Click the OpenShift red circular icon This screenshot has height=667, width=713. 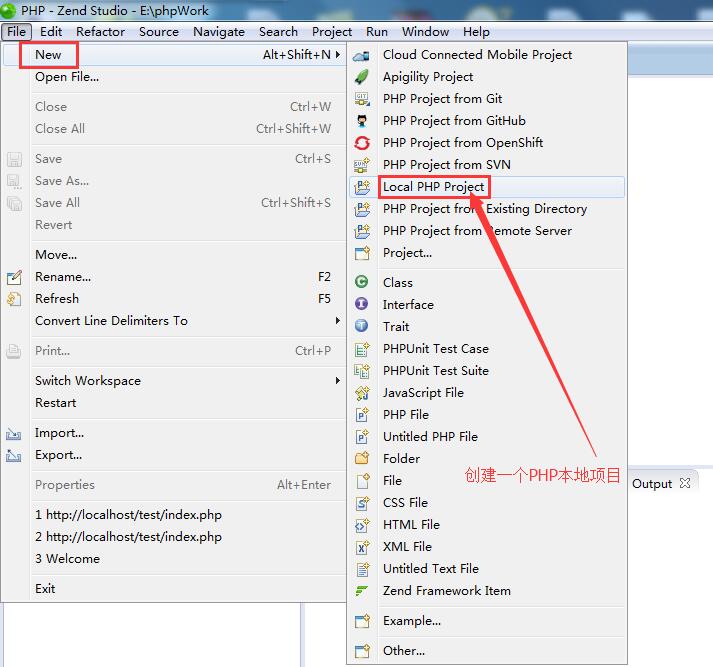coord(362,143)
